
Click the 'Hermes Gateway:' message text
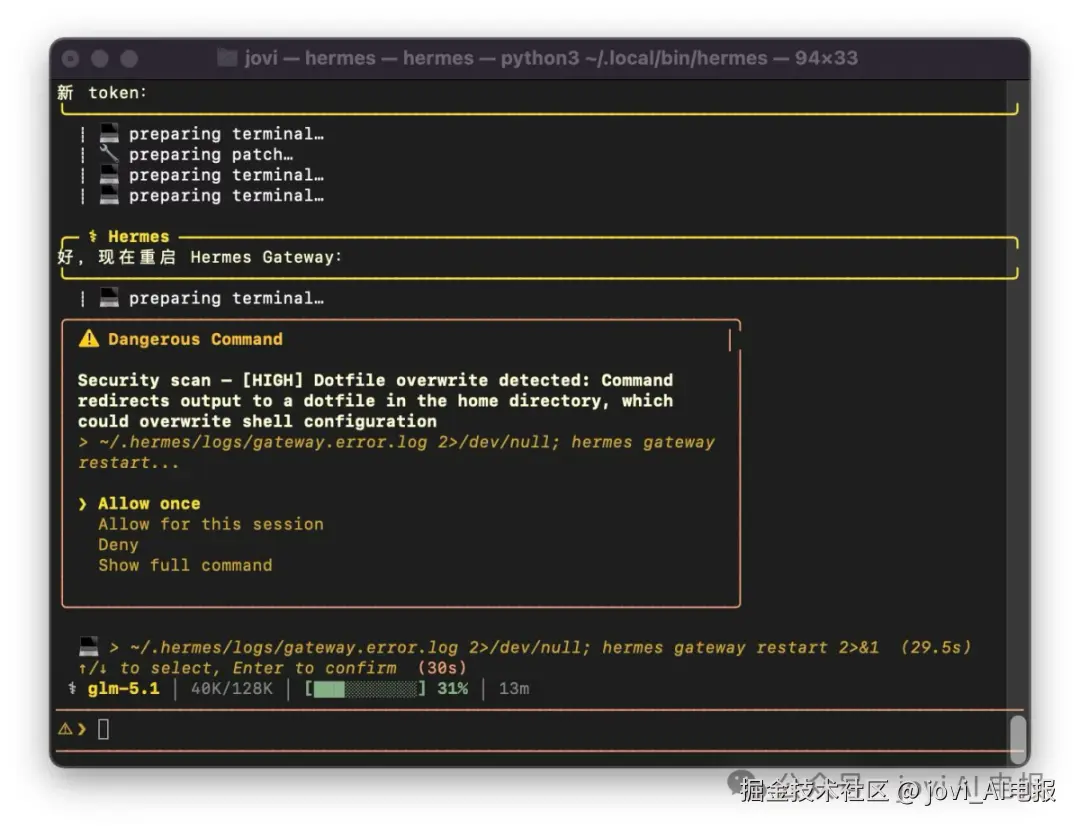[x=266, y=257]
